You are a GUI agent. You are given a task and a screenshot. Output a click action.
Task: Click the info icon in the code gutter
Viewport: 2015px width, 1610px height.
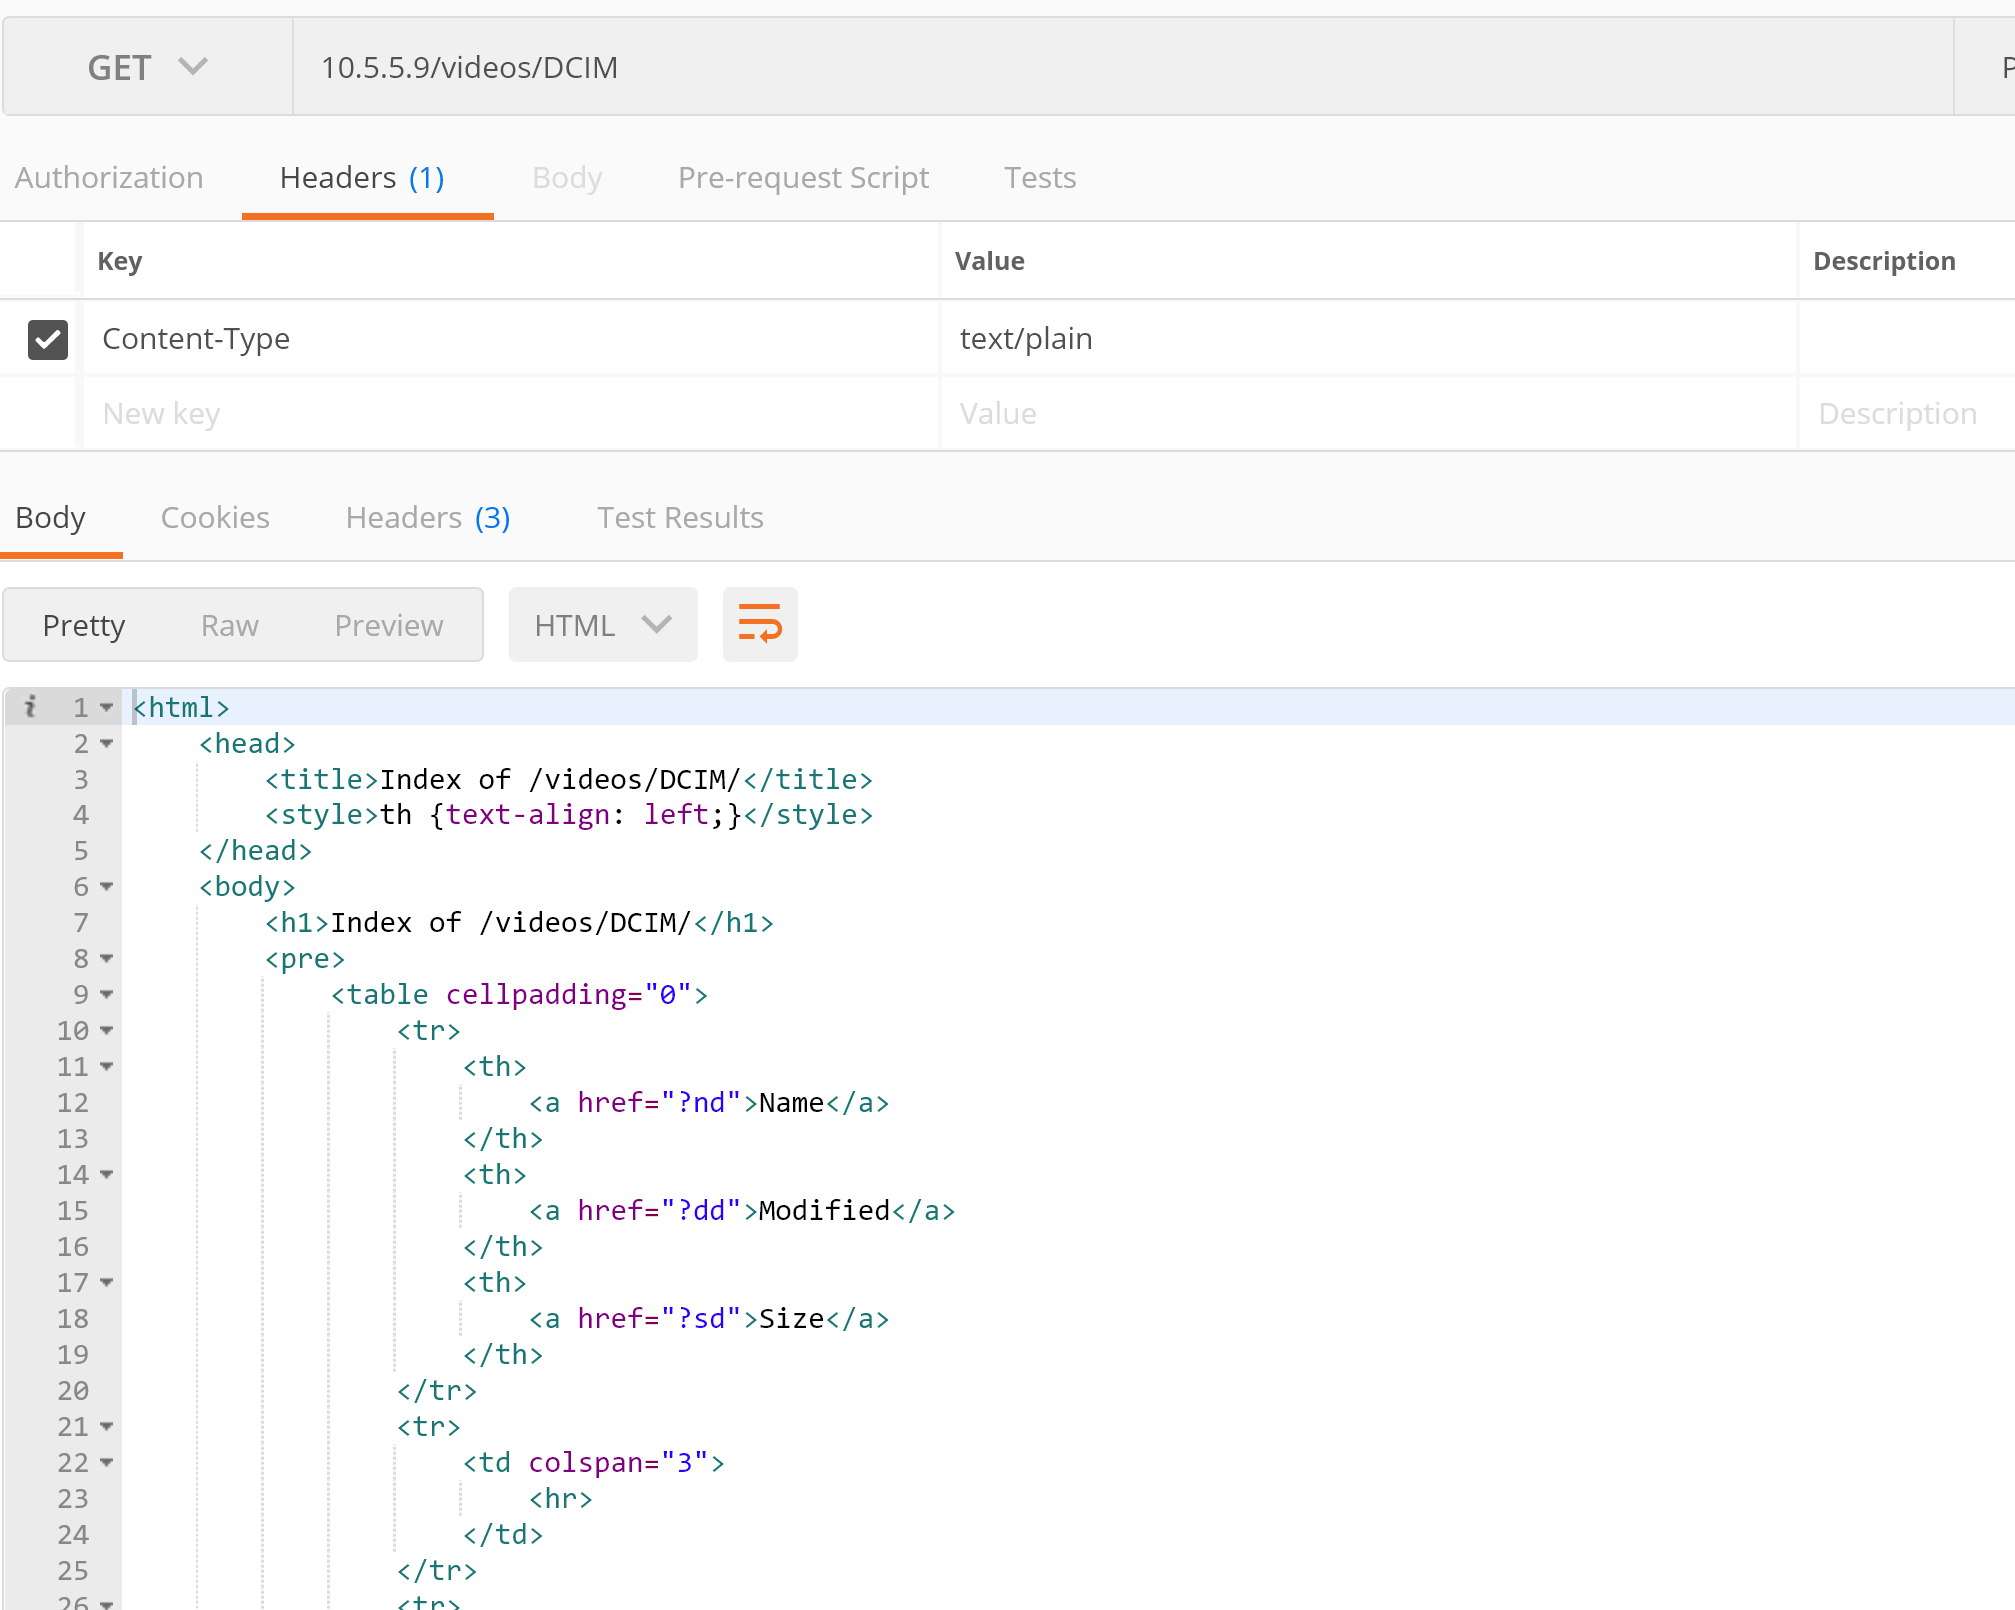30,707
